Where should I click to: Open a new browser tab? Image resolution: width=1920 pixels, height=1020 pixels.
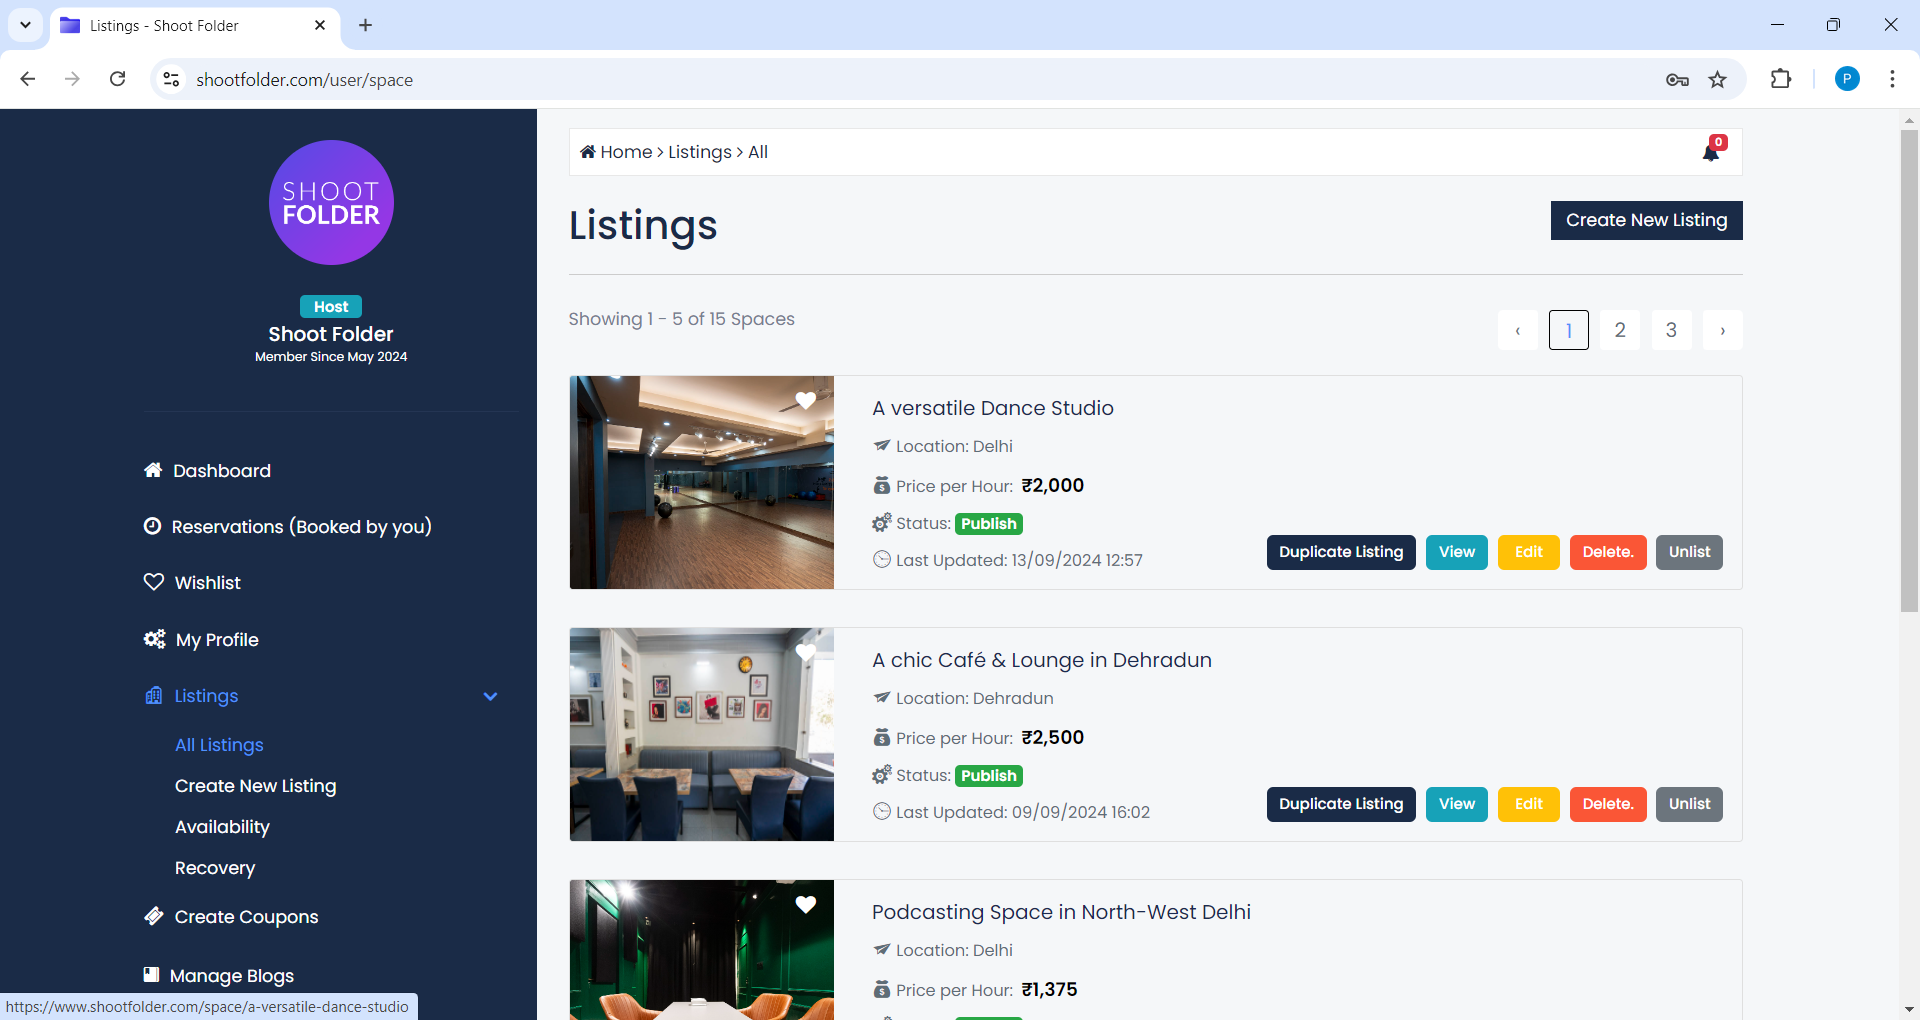click(x=366, y=25)
